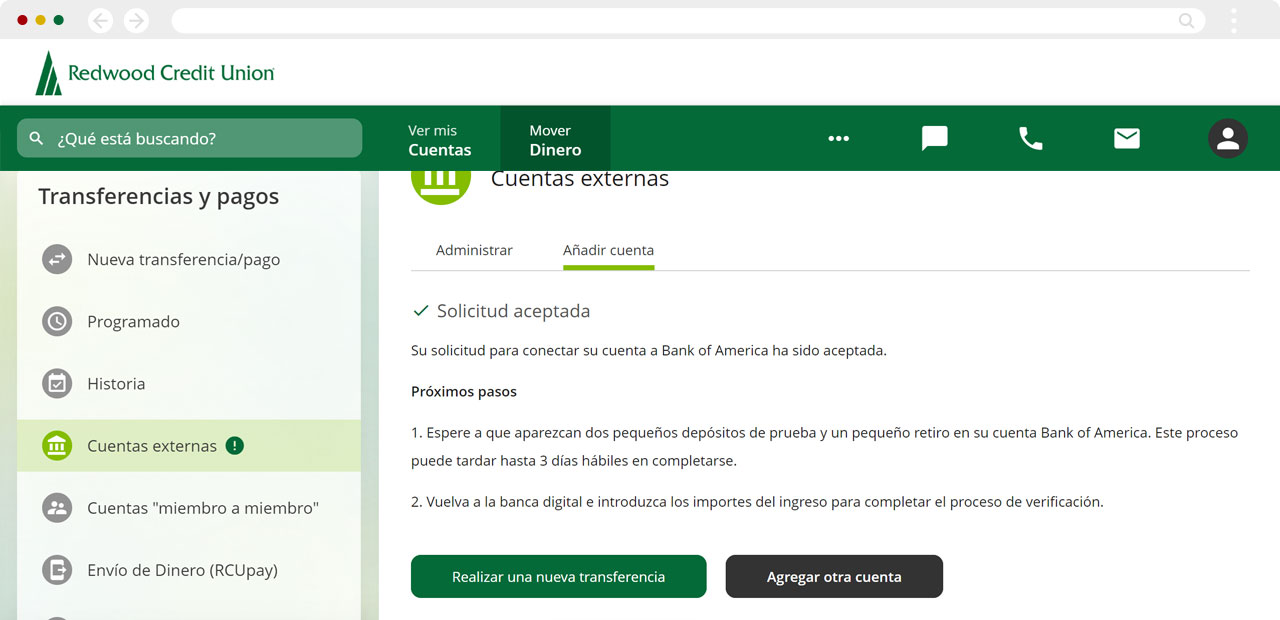This screenshot has height=620, width=1280.
Task: Click the Transferencias y pagos heading
Action: coord(159,197)
